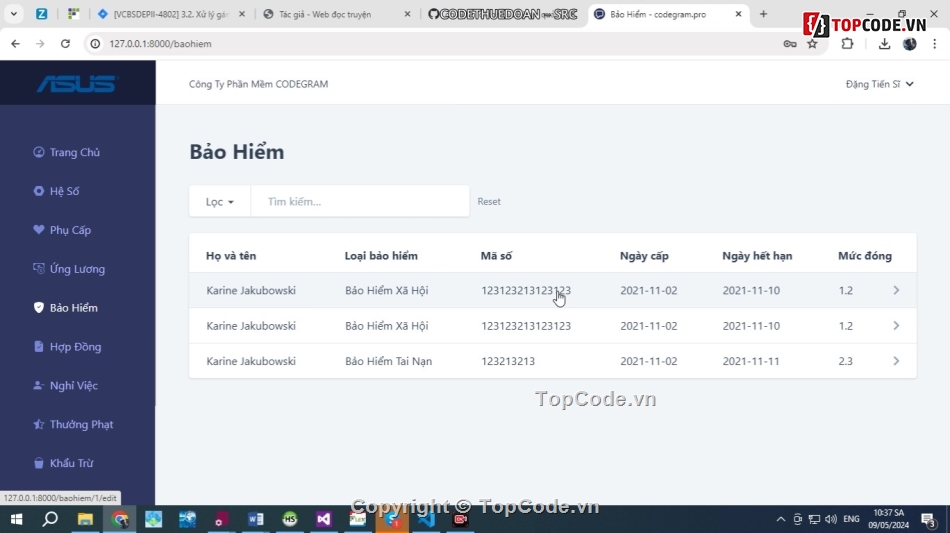The image size is (950, 533).
Task: Bookmark this page with the star icon
Action: click(x=812, y=44)
